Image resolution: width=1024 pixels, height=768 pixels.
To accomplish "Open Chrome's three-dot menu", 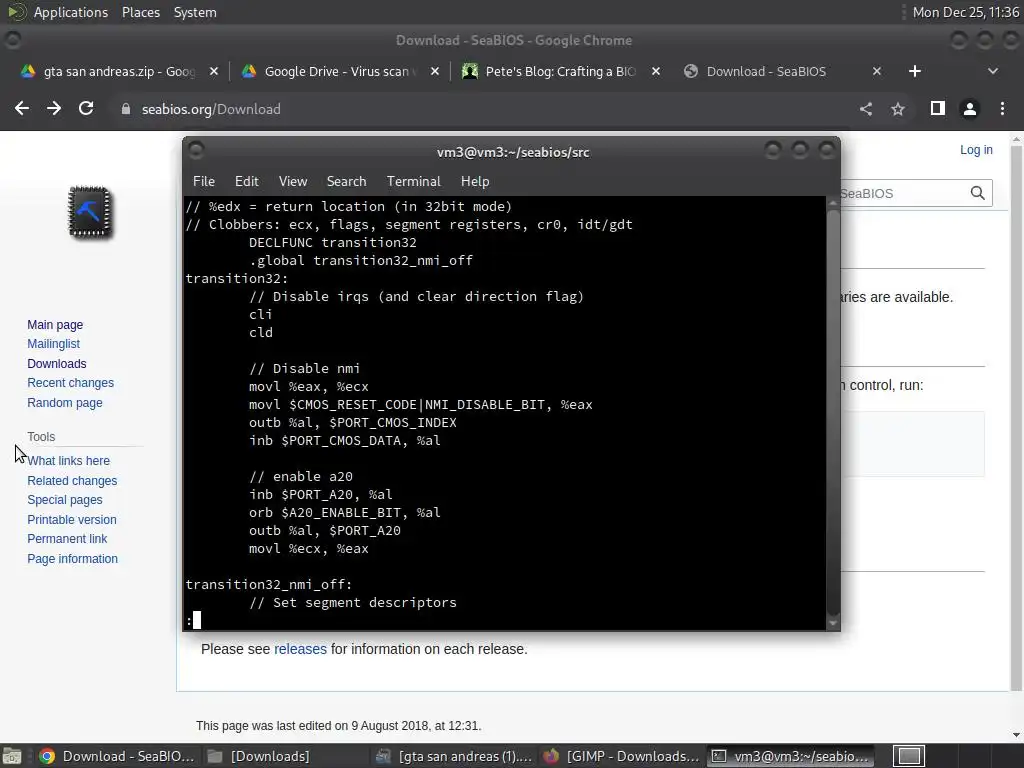I will 1002,109.
